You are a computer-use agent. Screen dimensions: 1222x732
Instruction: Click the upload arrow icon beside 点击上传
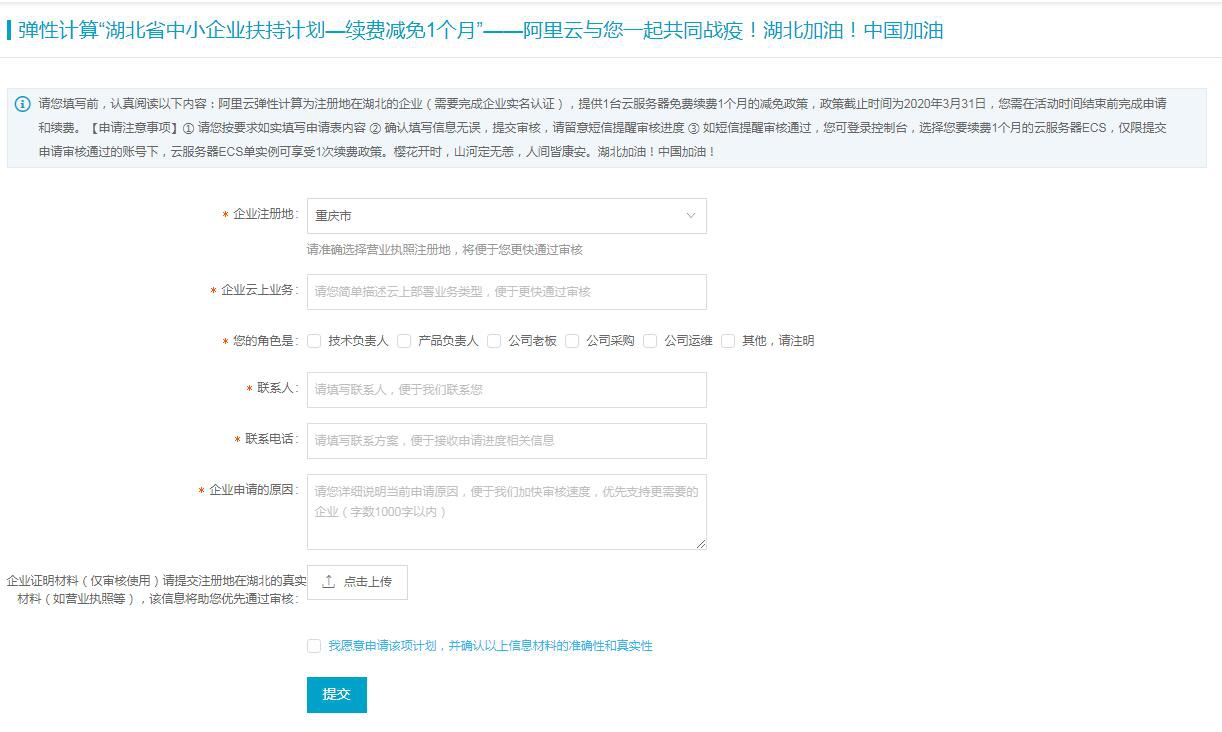(329, 582)
